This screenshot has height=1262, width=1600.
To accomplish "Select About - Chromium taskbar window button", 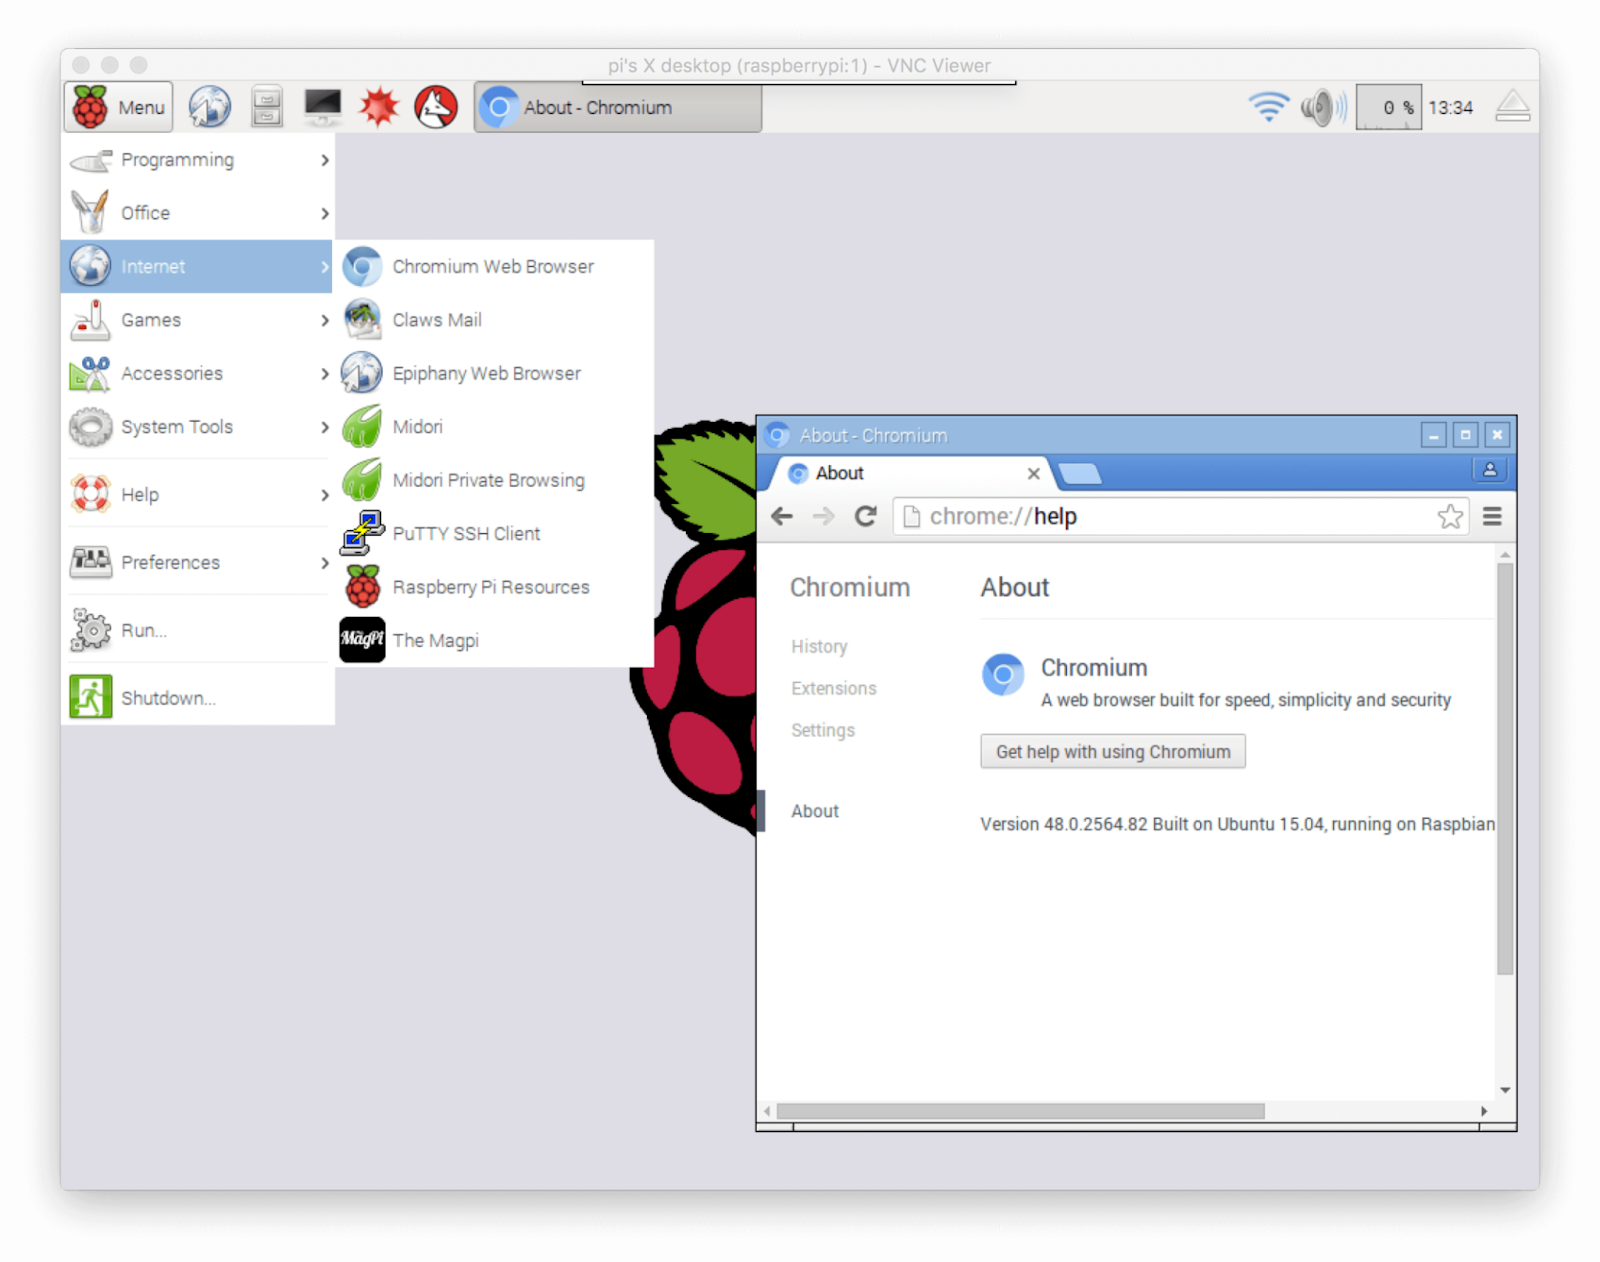I will 618,107.
